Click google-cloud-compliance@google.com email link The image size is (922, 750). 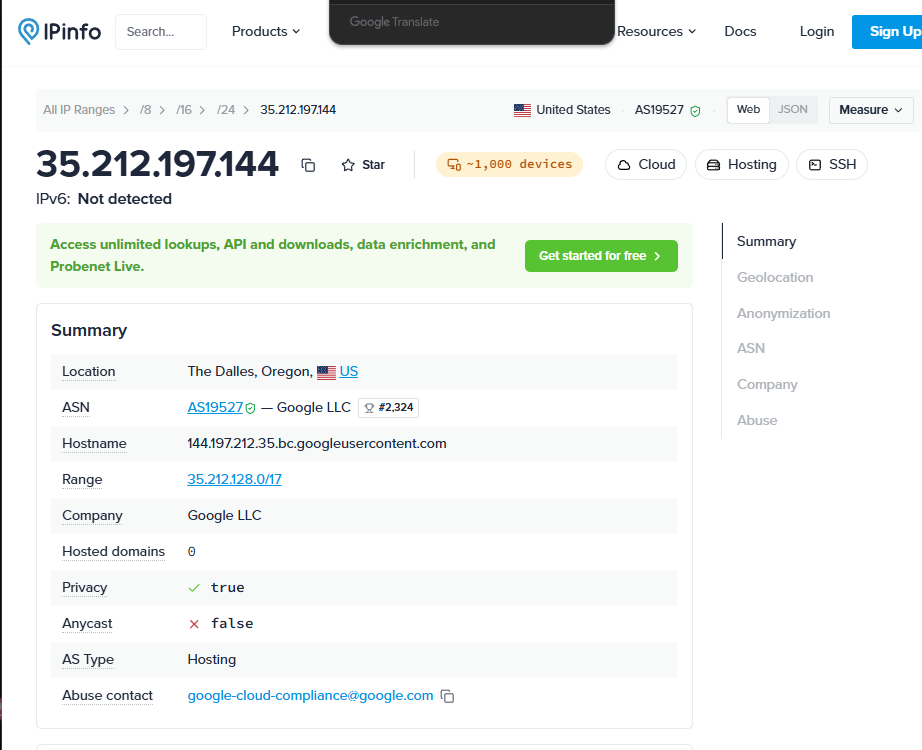[x=310, y=696]
